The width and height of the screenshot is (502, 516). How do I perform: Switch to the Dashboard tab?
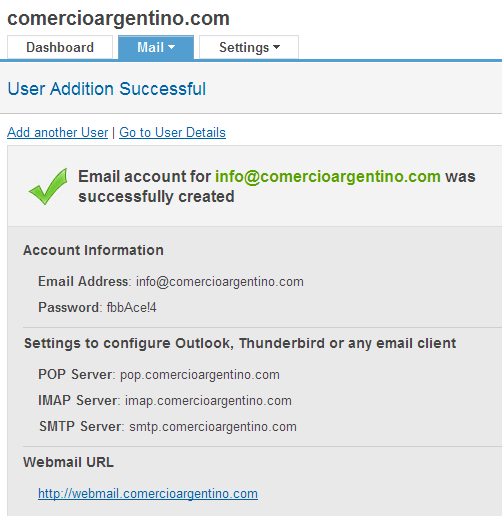click(60, 47)
